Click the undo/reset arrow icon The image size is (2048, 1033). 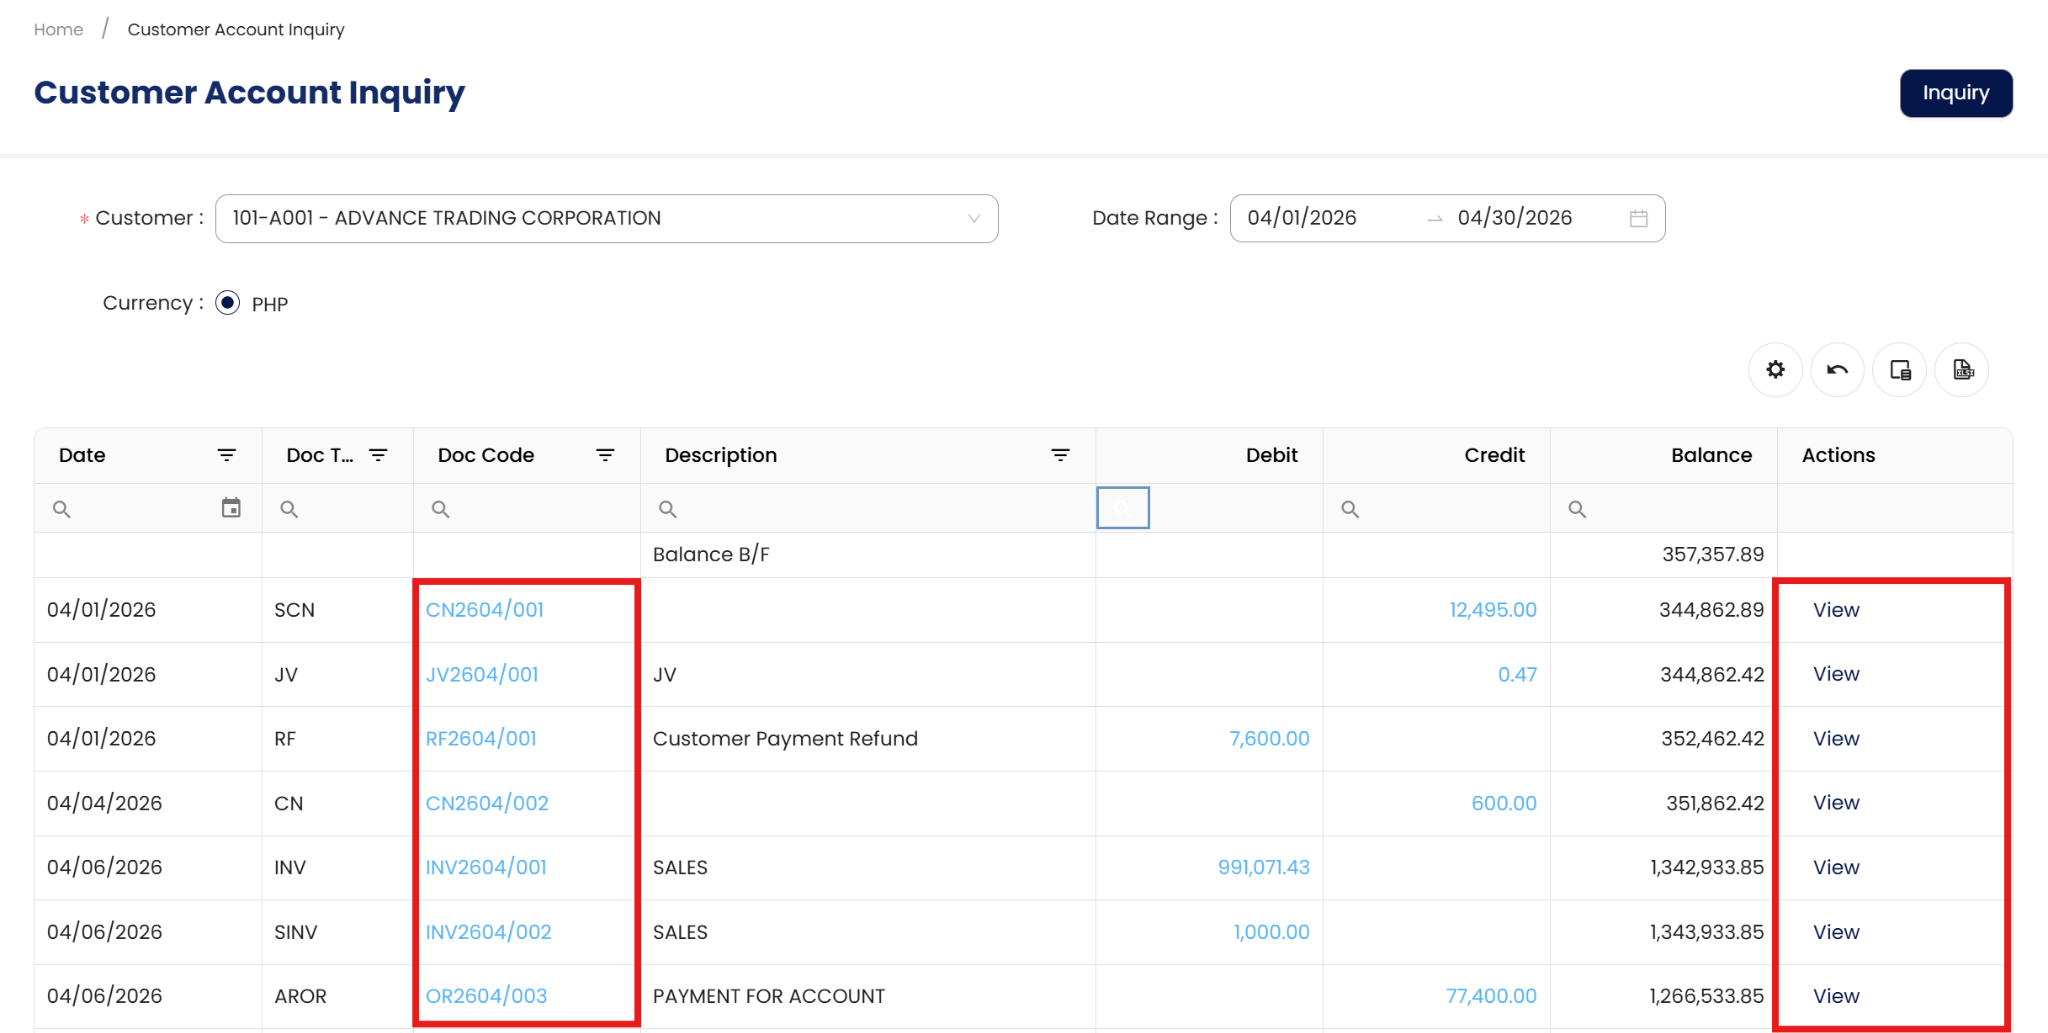(x=1837, y=370)
